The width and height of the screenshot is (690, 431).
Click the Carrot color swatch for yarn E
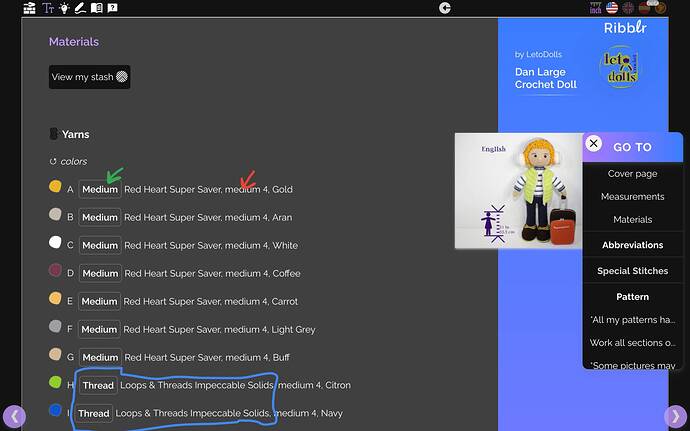(55, 298)
